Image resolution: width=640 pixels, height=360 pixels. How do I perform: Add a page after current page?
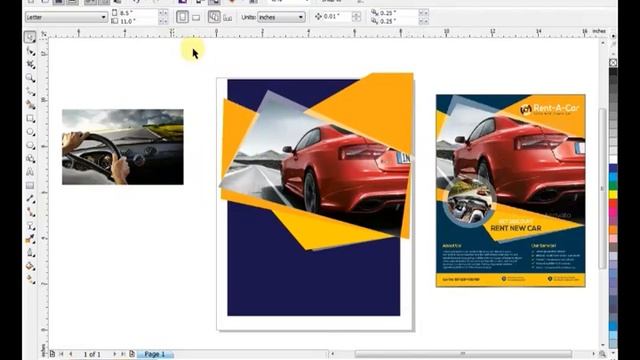132,354
